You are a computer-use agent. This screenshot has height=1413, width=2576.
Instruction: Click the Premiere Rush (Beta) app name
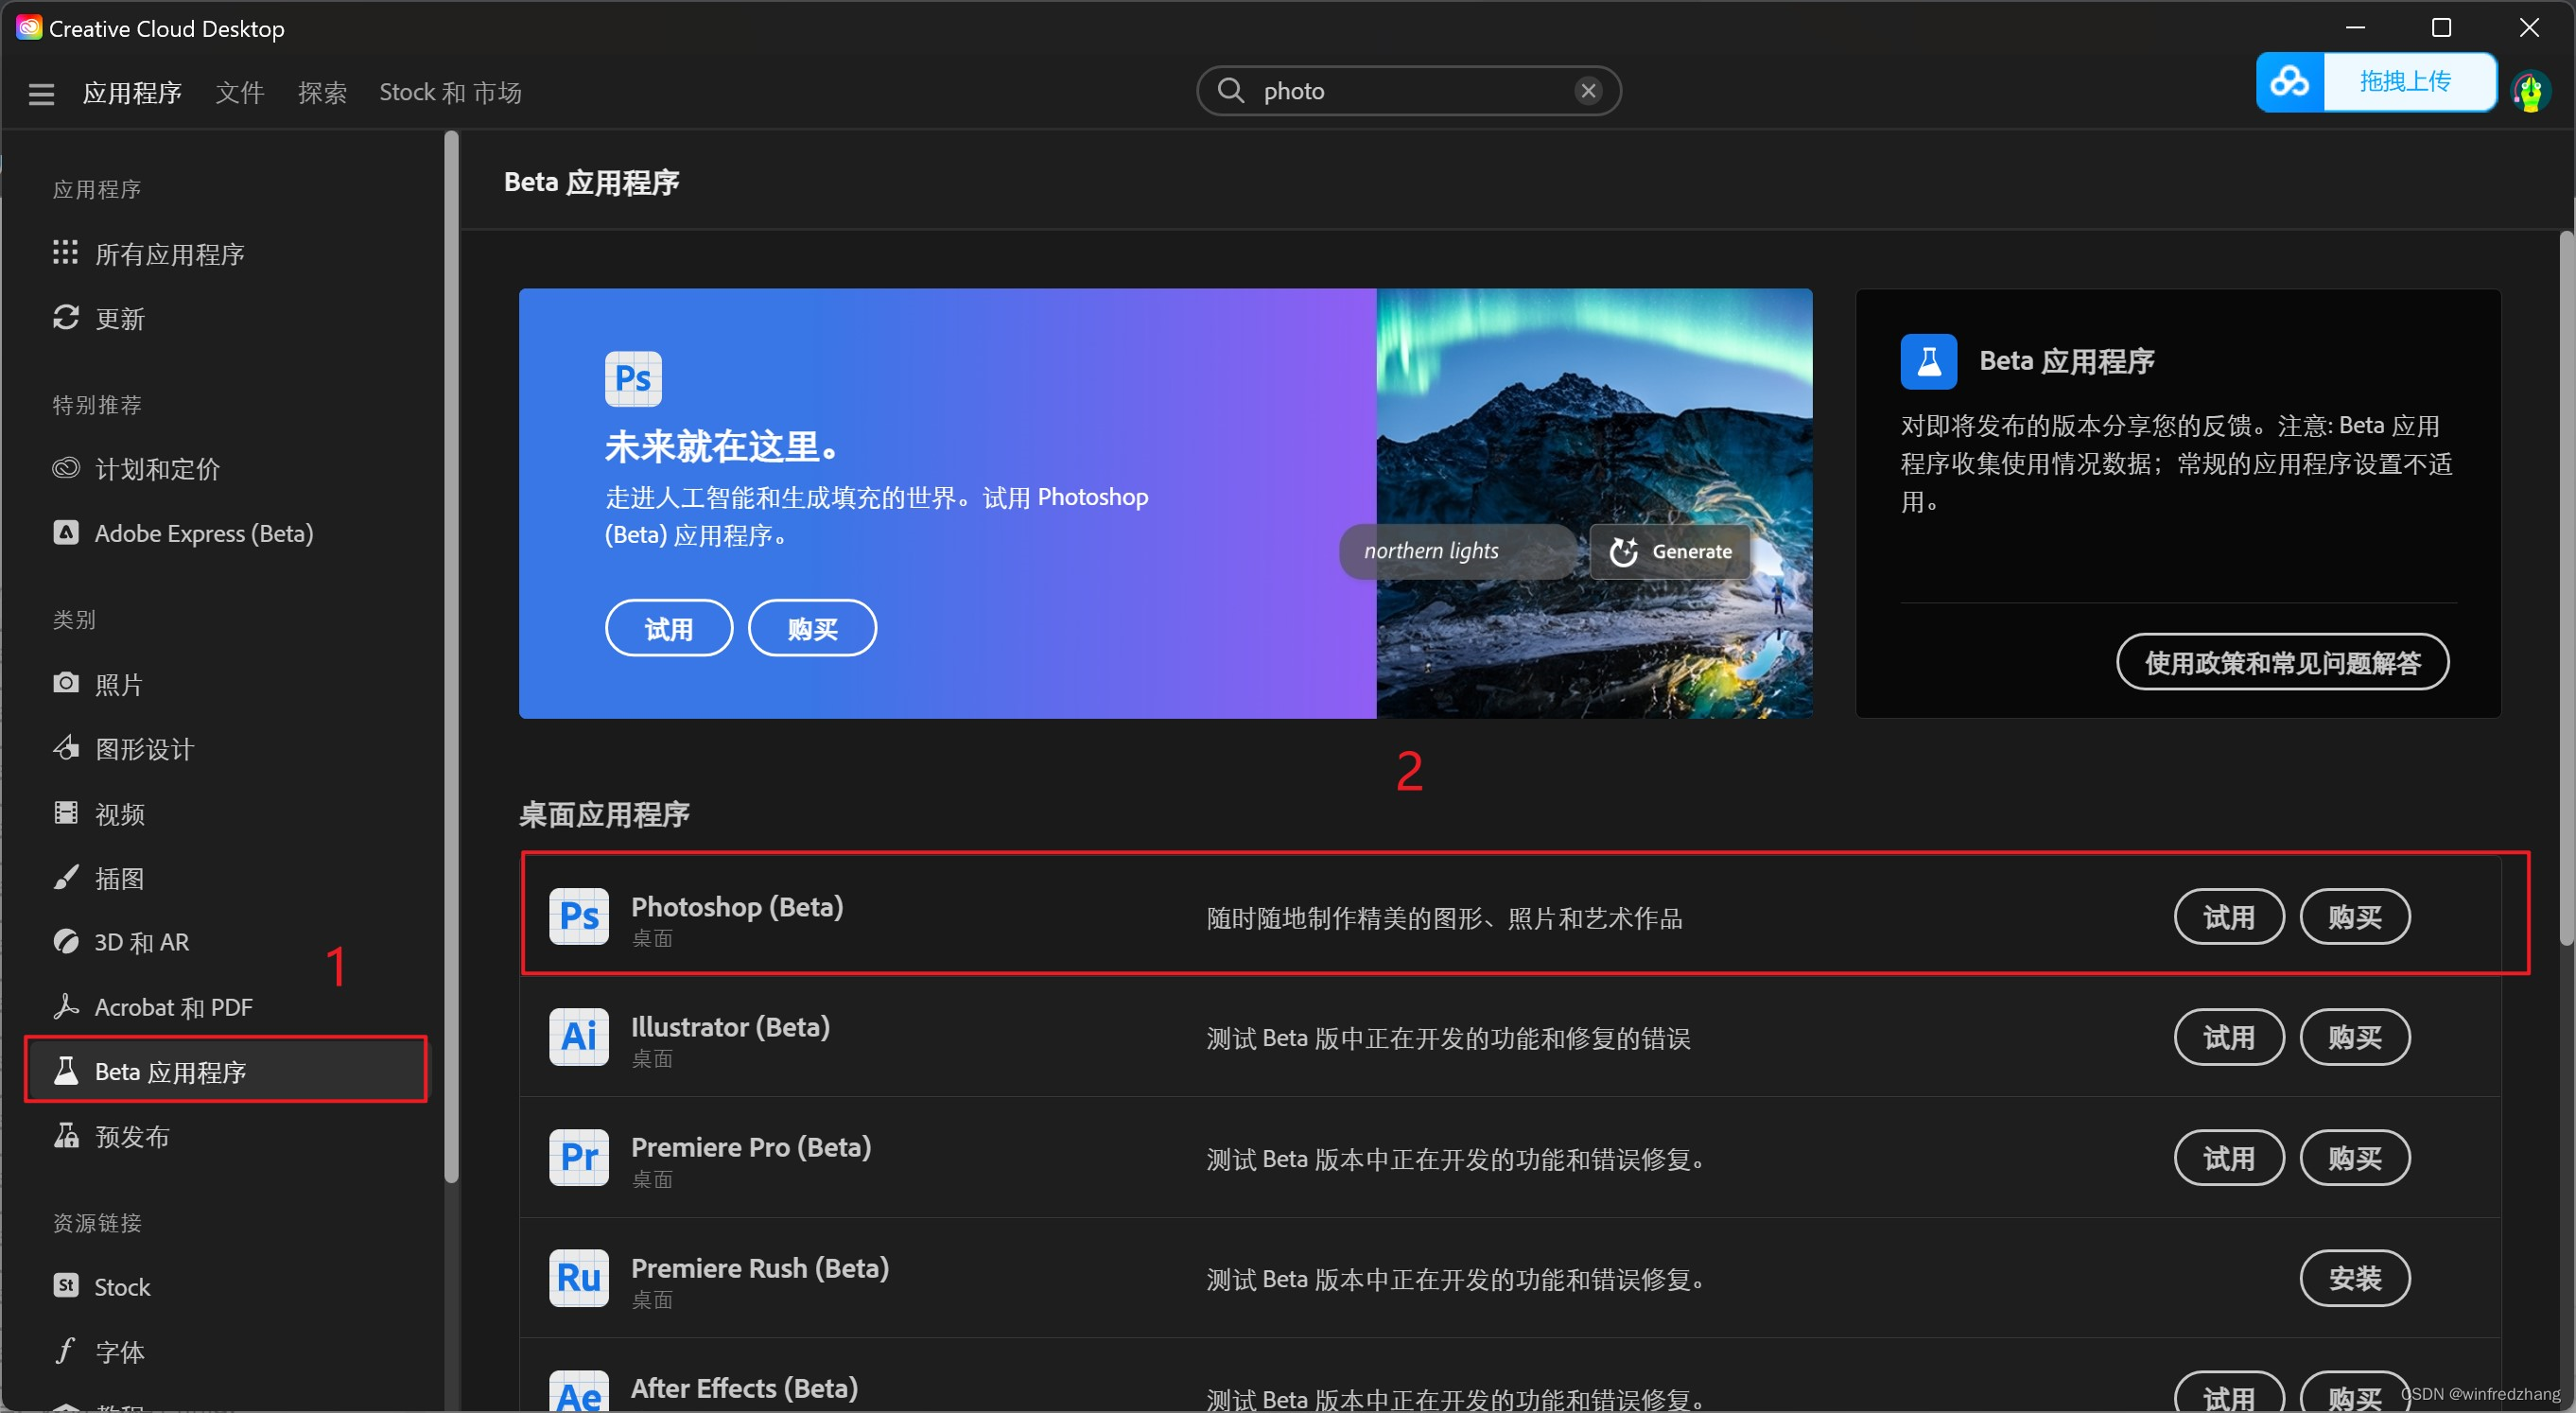[x=760, y=1267]
